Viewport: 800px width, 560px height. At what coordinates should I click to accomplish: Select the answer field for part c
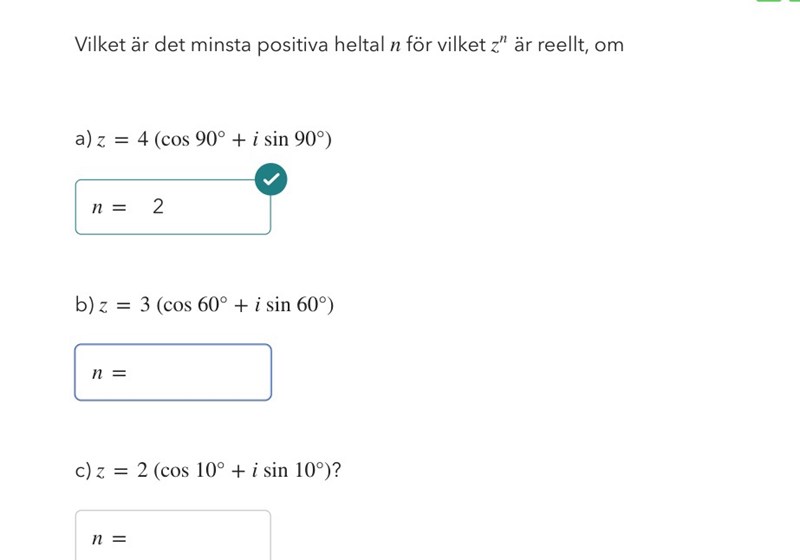[x=190, y=537]
